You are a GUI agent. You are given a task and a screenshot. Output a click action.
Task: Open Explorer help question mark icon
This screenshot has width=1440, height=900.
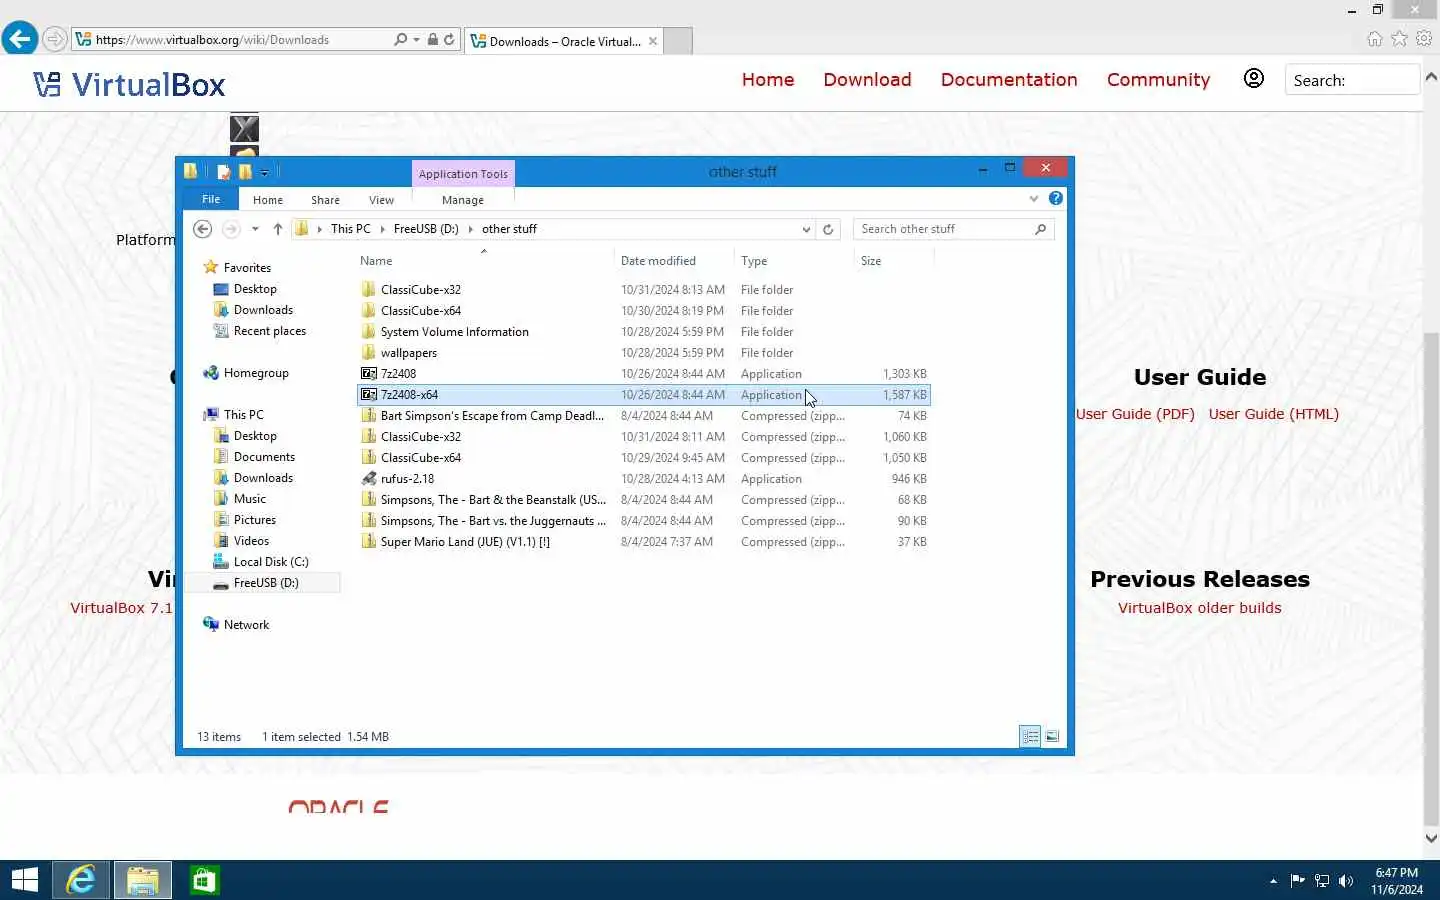click(x=1056, y=199)
